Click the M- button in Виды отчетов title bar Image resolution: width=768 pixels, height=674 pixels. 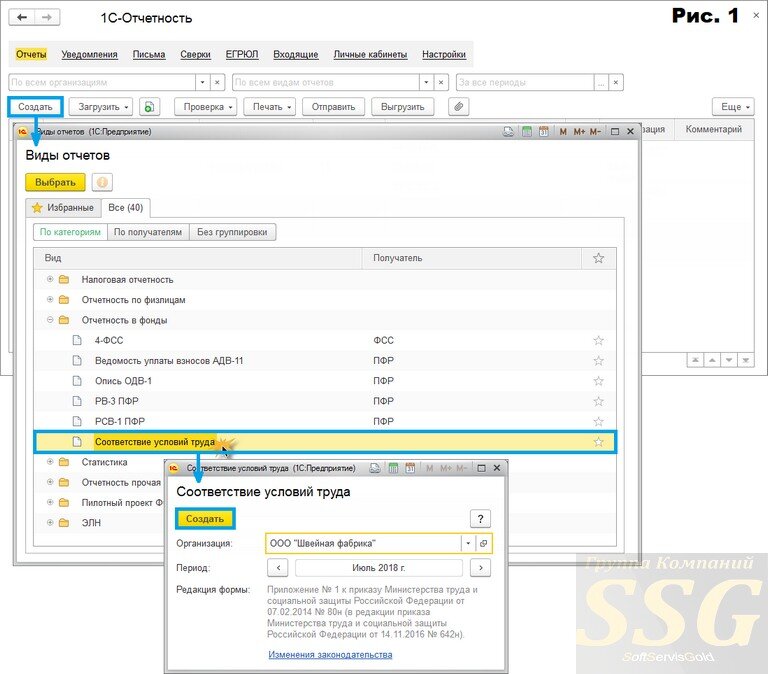tap(595, 131)
